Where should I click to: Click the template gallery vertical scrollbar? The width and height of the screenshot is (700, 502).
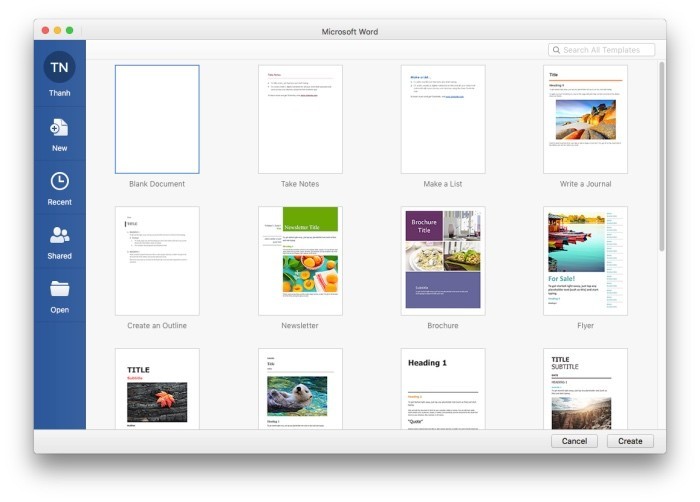662,156
